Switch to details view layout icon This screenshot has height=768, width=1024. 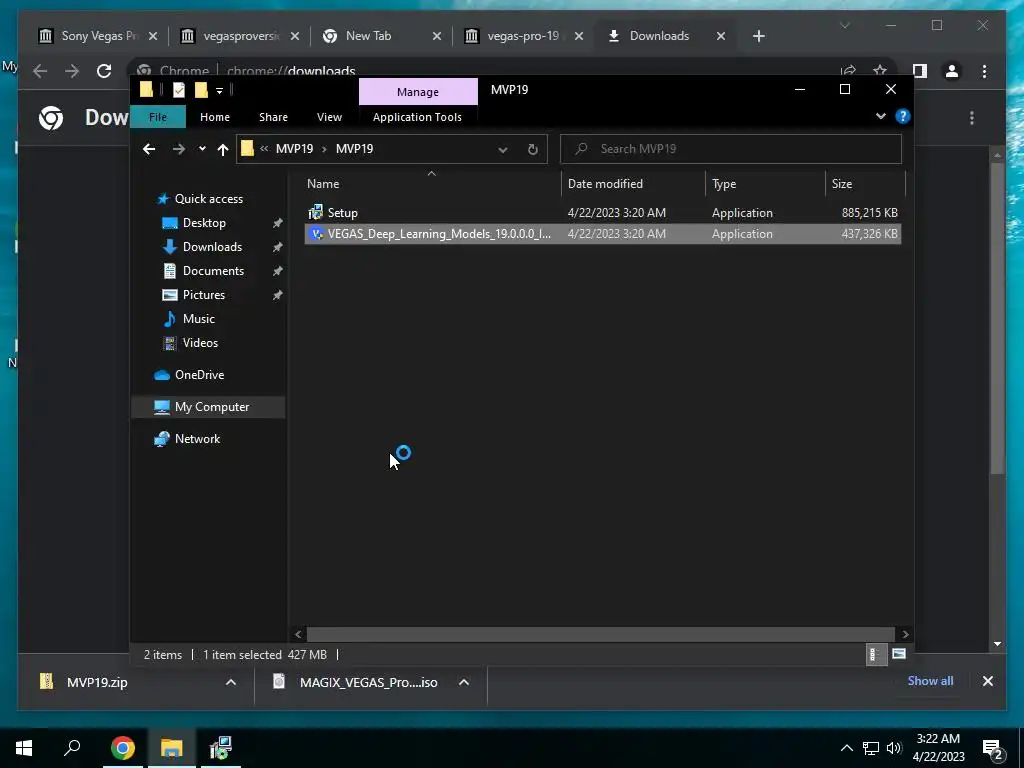click(x=876, y=654)
